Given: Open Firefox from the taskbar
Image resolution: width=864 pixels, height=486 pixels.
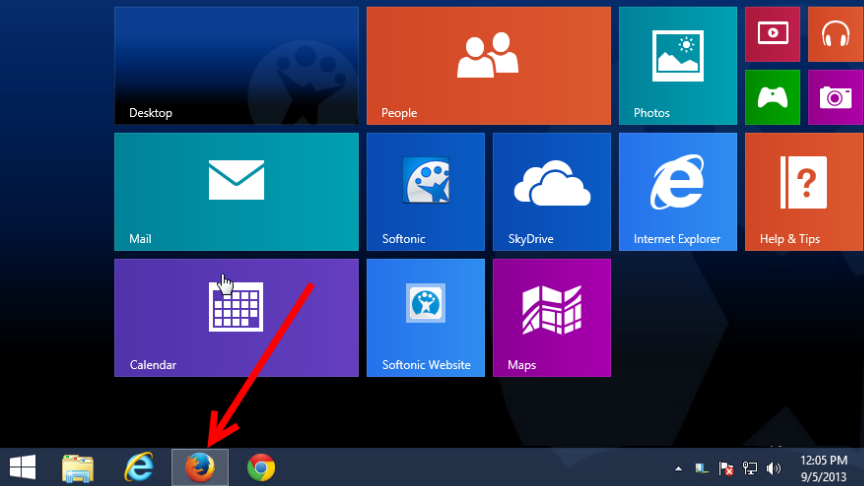Looking at the screenshot, I should pyautogui.click(x=200, y=467).
